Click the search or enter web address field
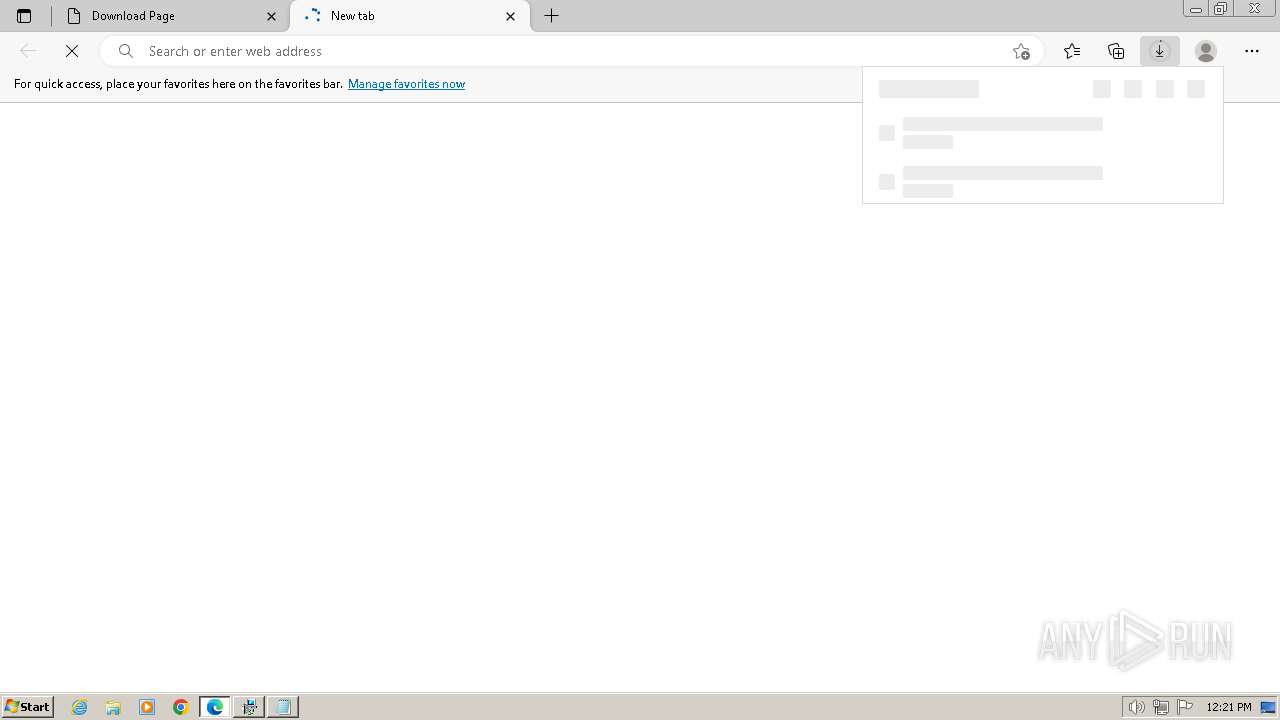This screenshot has width=1280, height=720. pyautogui.click(x=570, y=51)
